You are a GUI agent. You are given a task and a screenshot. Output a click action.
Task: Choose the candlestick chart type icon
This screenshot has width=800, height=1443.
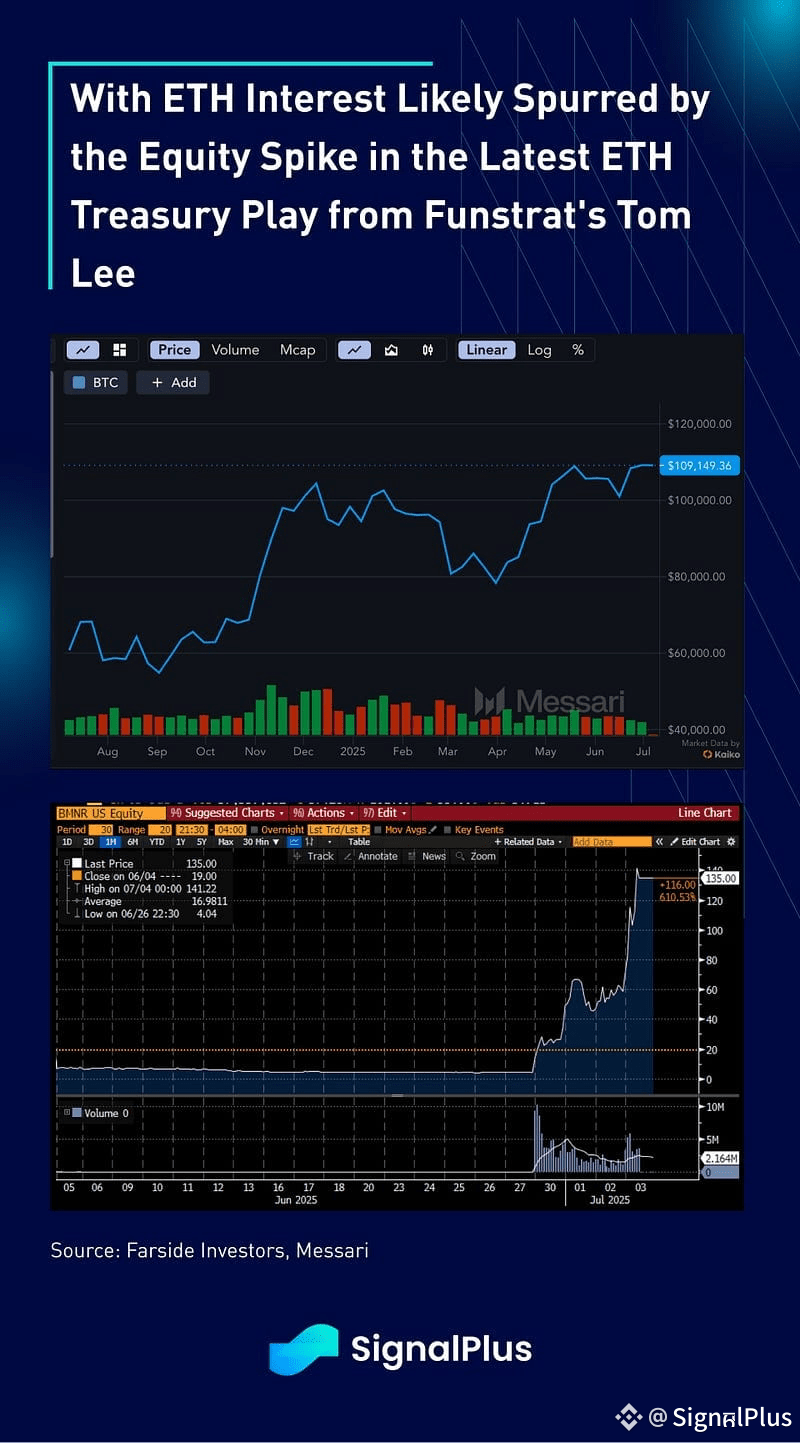[428, 350]
